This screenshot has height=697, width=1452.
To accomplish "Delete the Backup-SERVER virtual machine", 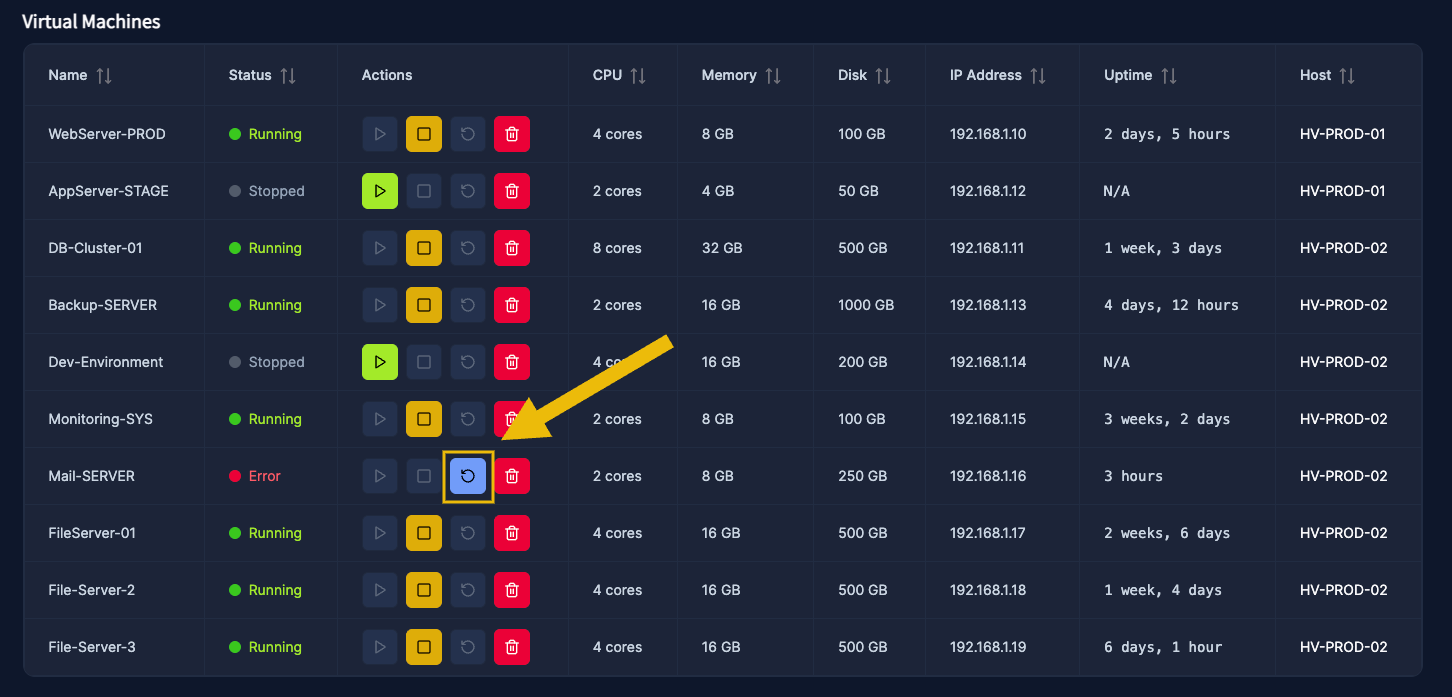I will 512,305.
